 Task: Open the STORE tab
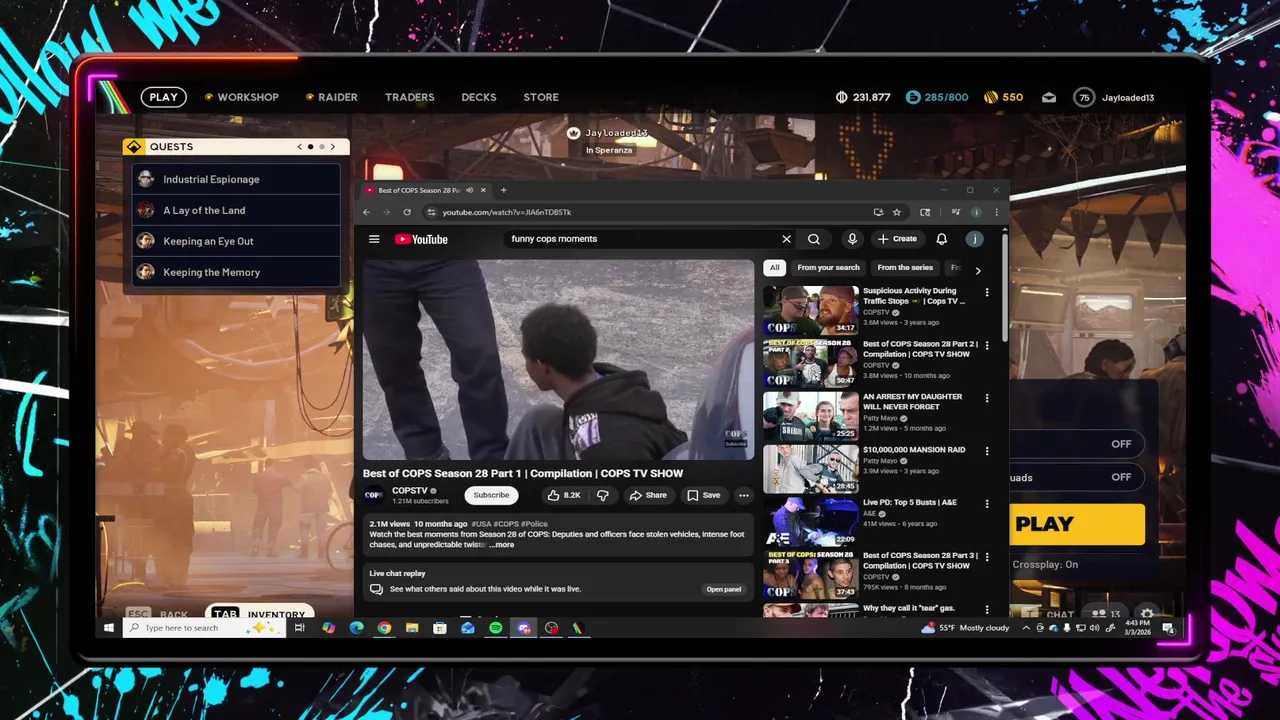coord(541,97)
